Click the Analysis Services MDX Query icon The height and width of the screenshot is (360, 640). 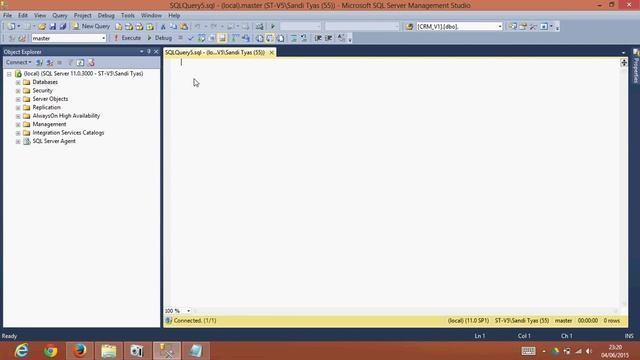129,26
